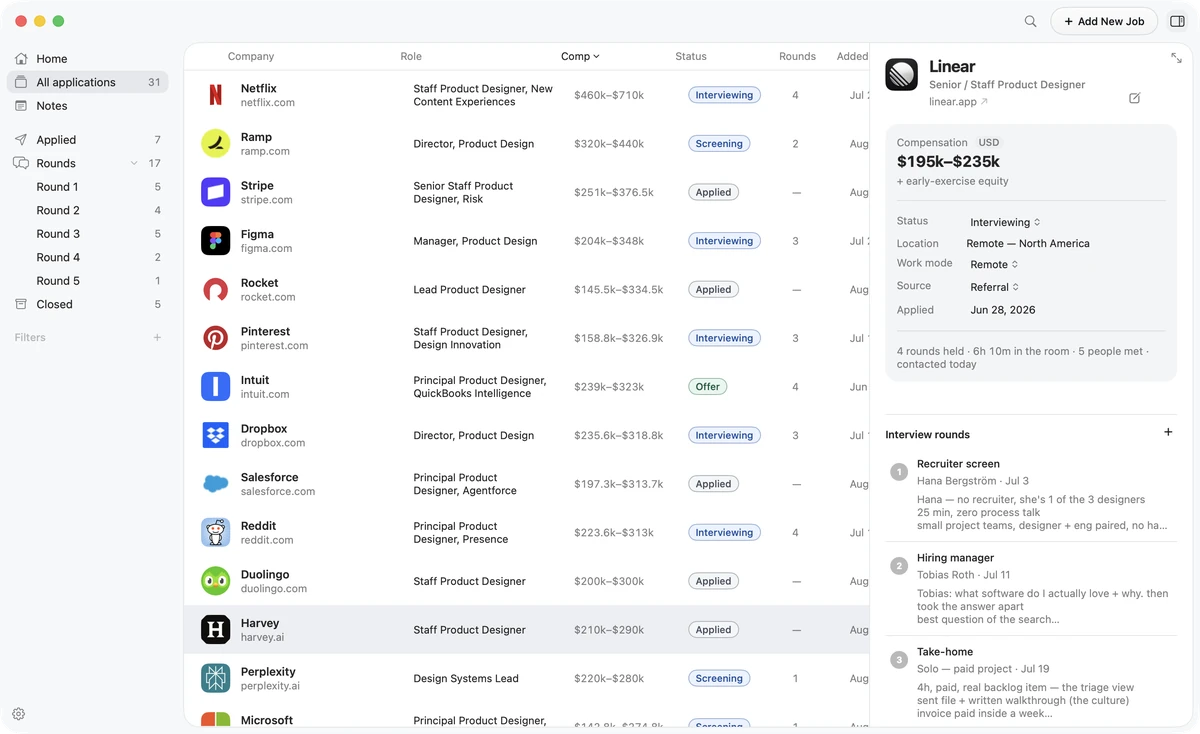This screenshot has width=1200, height=734.
Task: Open the Hiring manager round entry
Action: (x=1029, y=588)
